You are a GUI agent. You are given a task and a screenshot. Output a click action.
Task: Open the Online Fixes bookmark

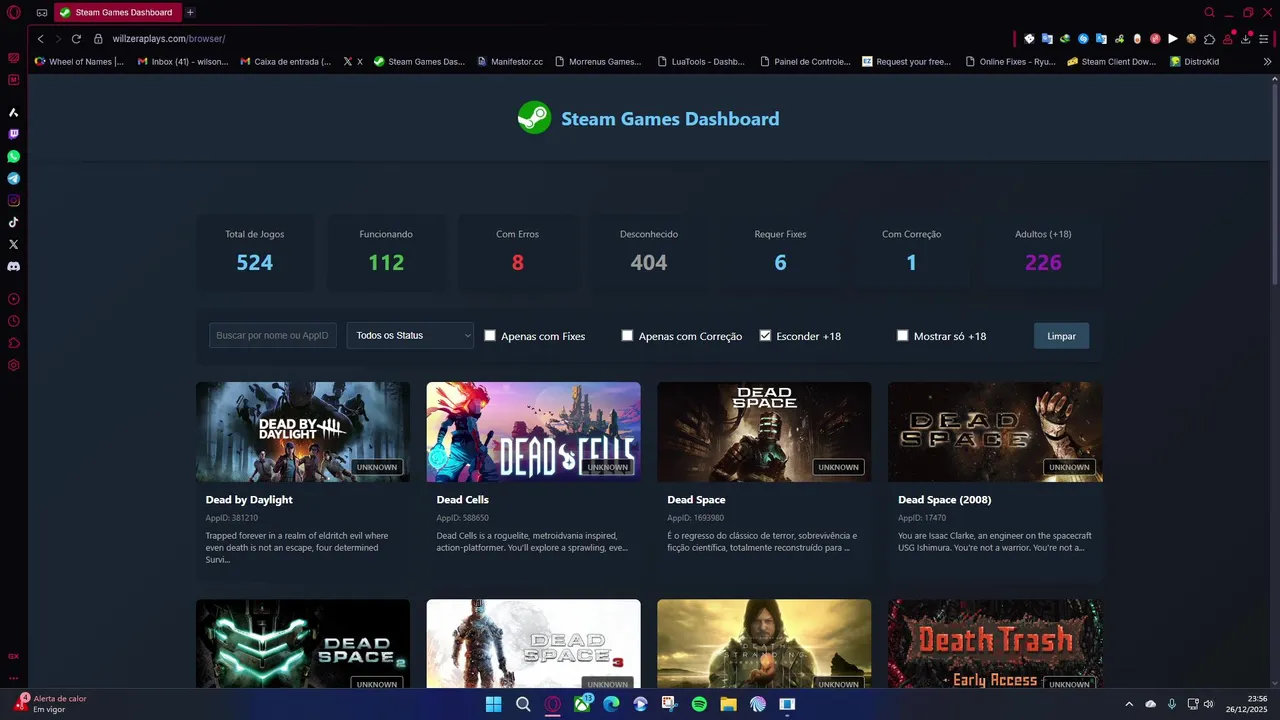1010,61
